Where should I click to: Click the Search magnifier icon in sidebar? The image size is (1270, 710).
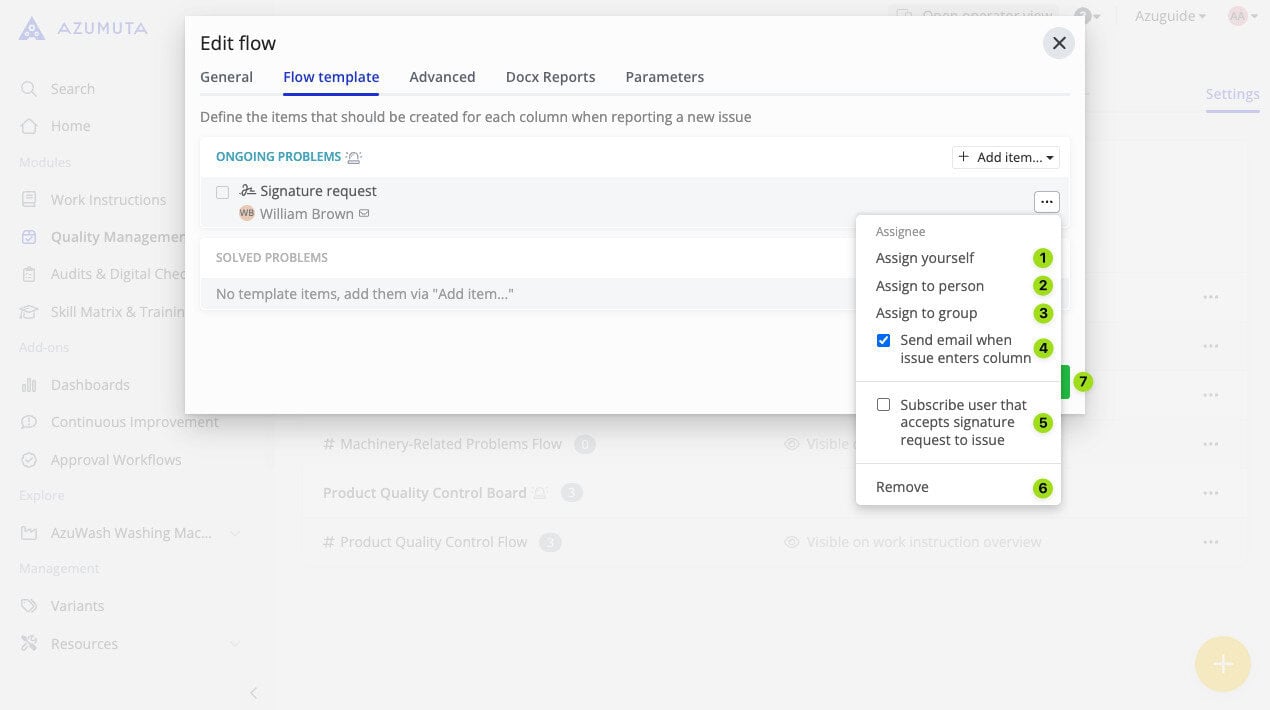(x=29, y=89)
